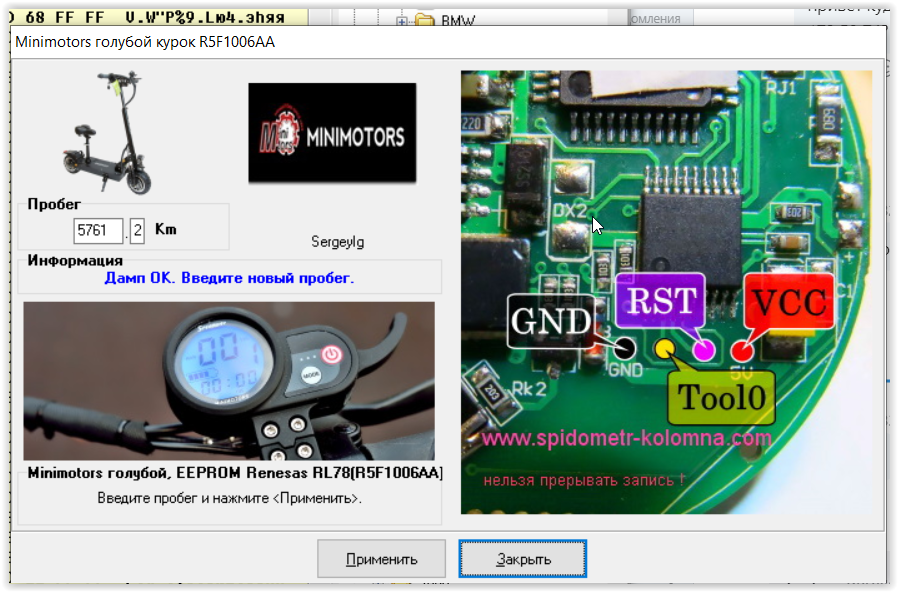This screenshot has height=592, width=898.
Task: Click the VCC label on the board picture
Action: (789, 301)
